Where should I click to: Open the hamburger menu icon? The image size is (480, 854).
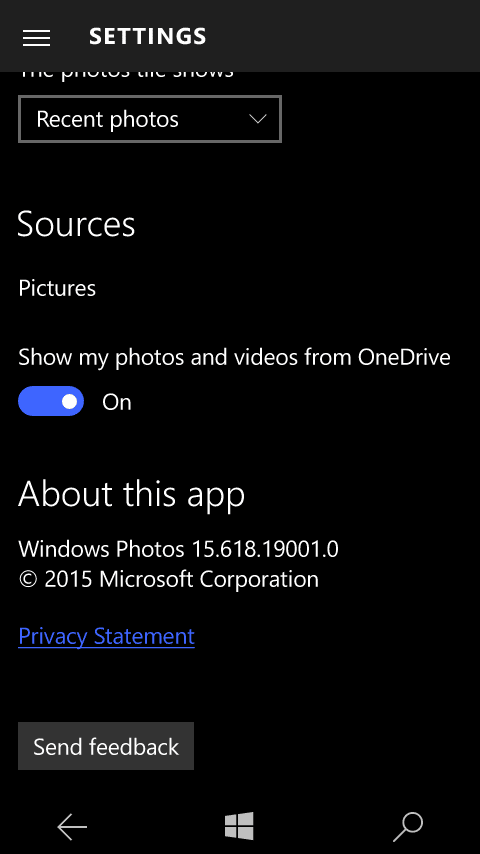(37, 38)
